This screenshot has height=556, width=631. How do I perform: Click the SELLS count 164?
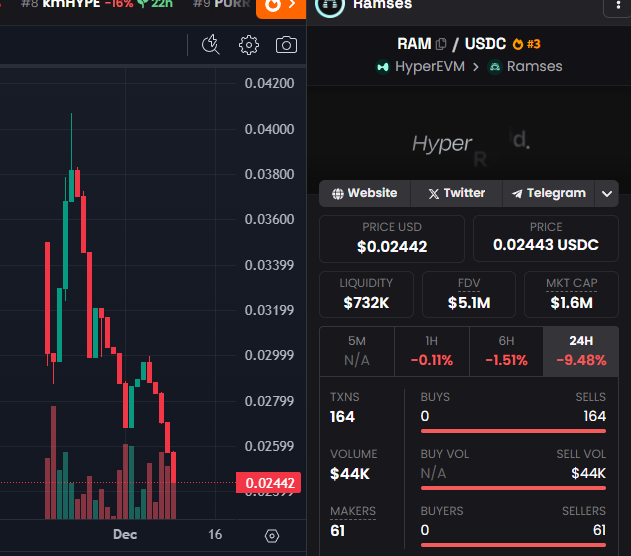595,416
